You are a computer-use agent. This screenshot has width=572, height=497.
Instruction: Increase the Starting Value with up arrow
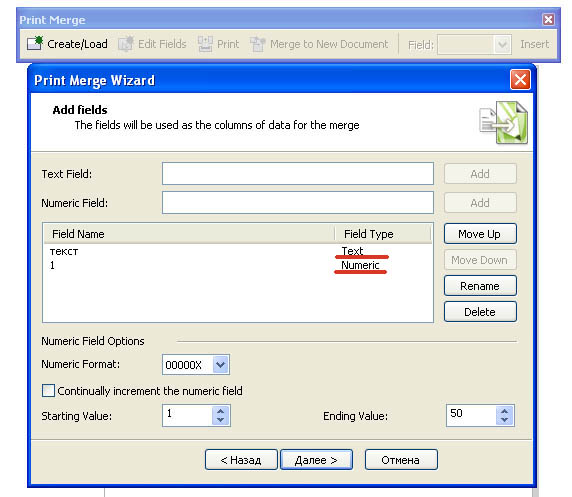(220, 411)
